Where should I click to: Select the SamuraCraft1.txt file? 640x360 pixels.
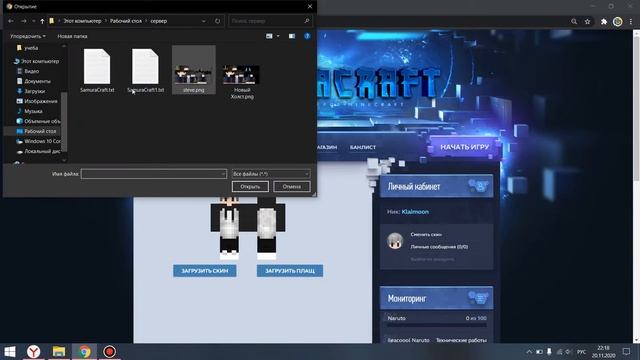click(146, 71)
